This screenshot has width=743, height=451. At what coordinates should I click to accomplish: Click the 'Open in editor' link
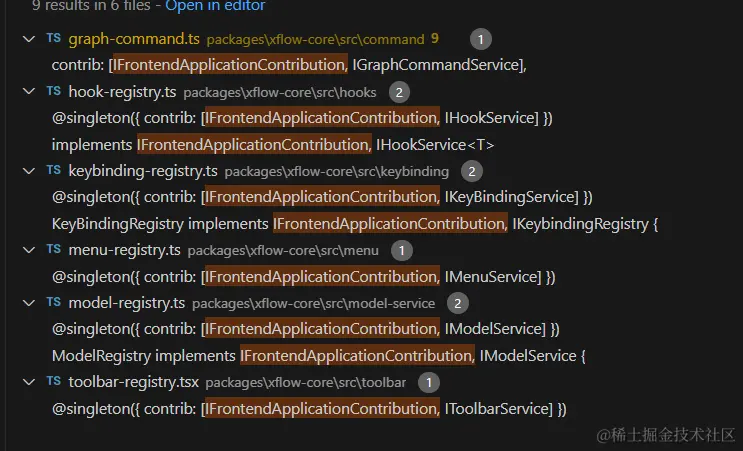(x=215, y=6)
